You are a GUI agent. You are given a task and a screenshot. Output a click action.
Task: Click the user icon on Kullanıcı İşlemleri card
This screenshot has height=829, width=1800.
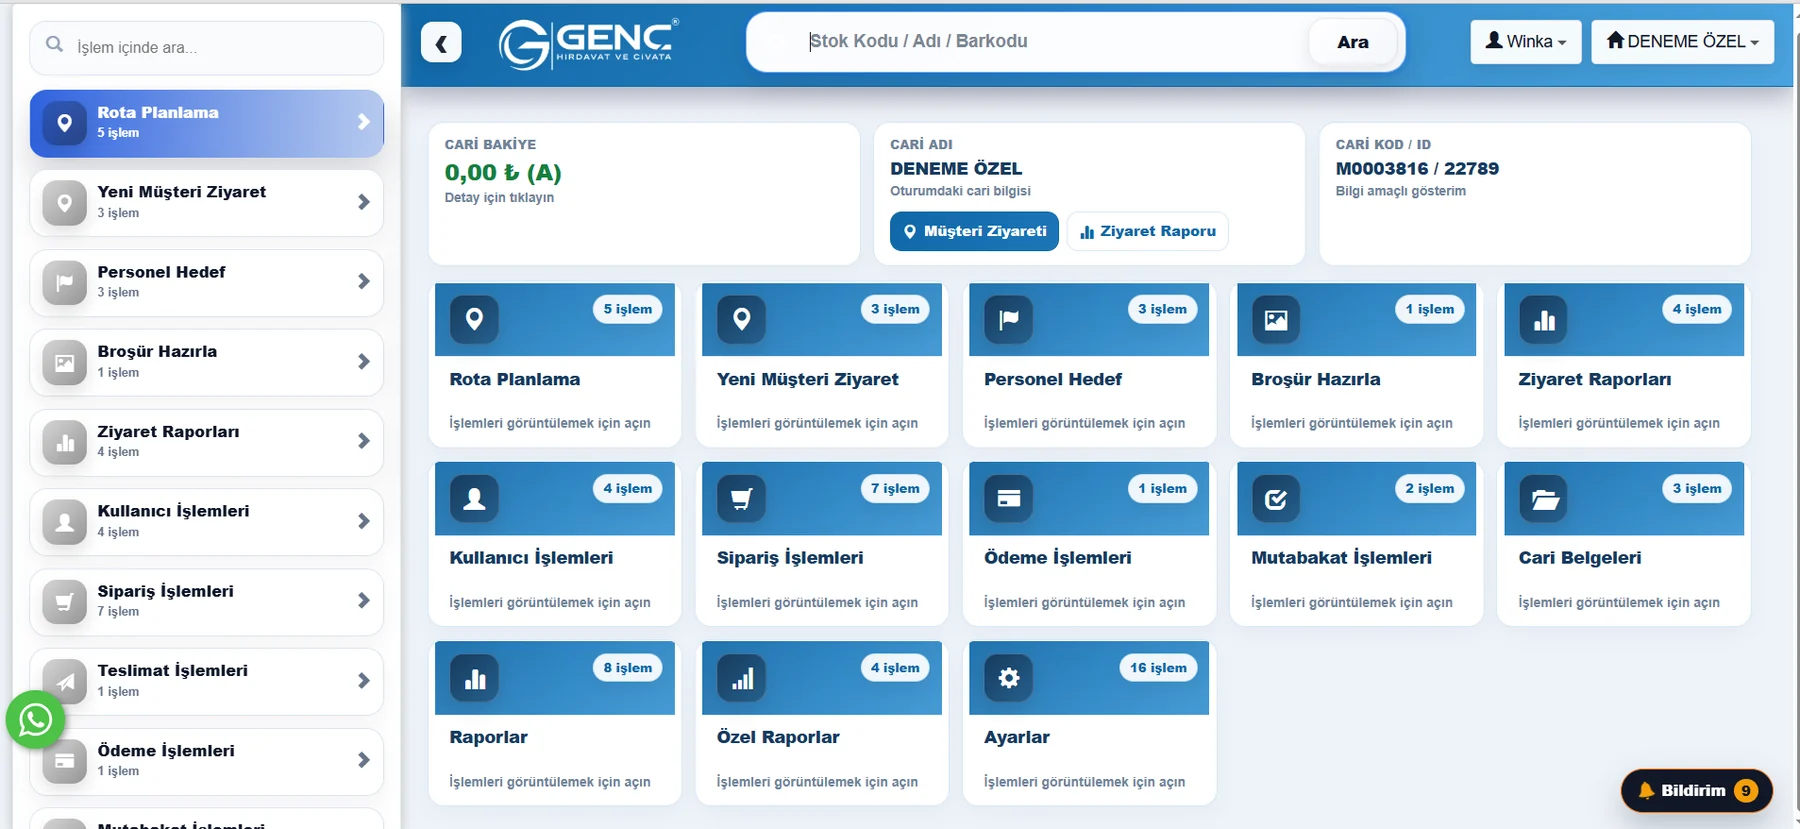click(x=474, y=498)
